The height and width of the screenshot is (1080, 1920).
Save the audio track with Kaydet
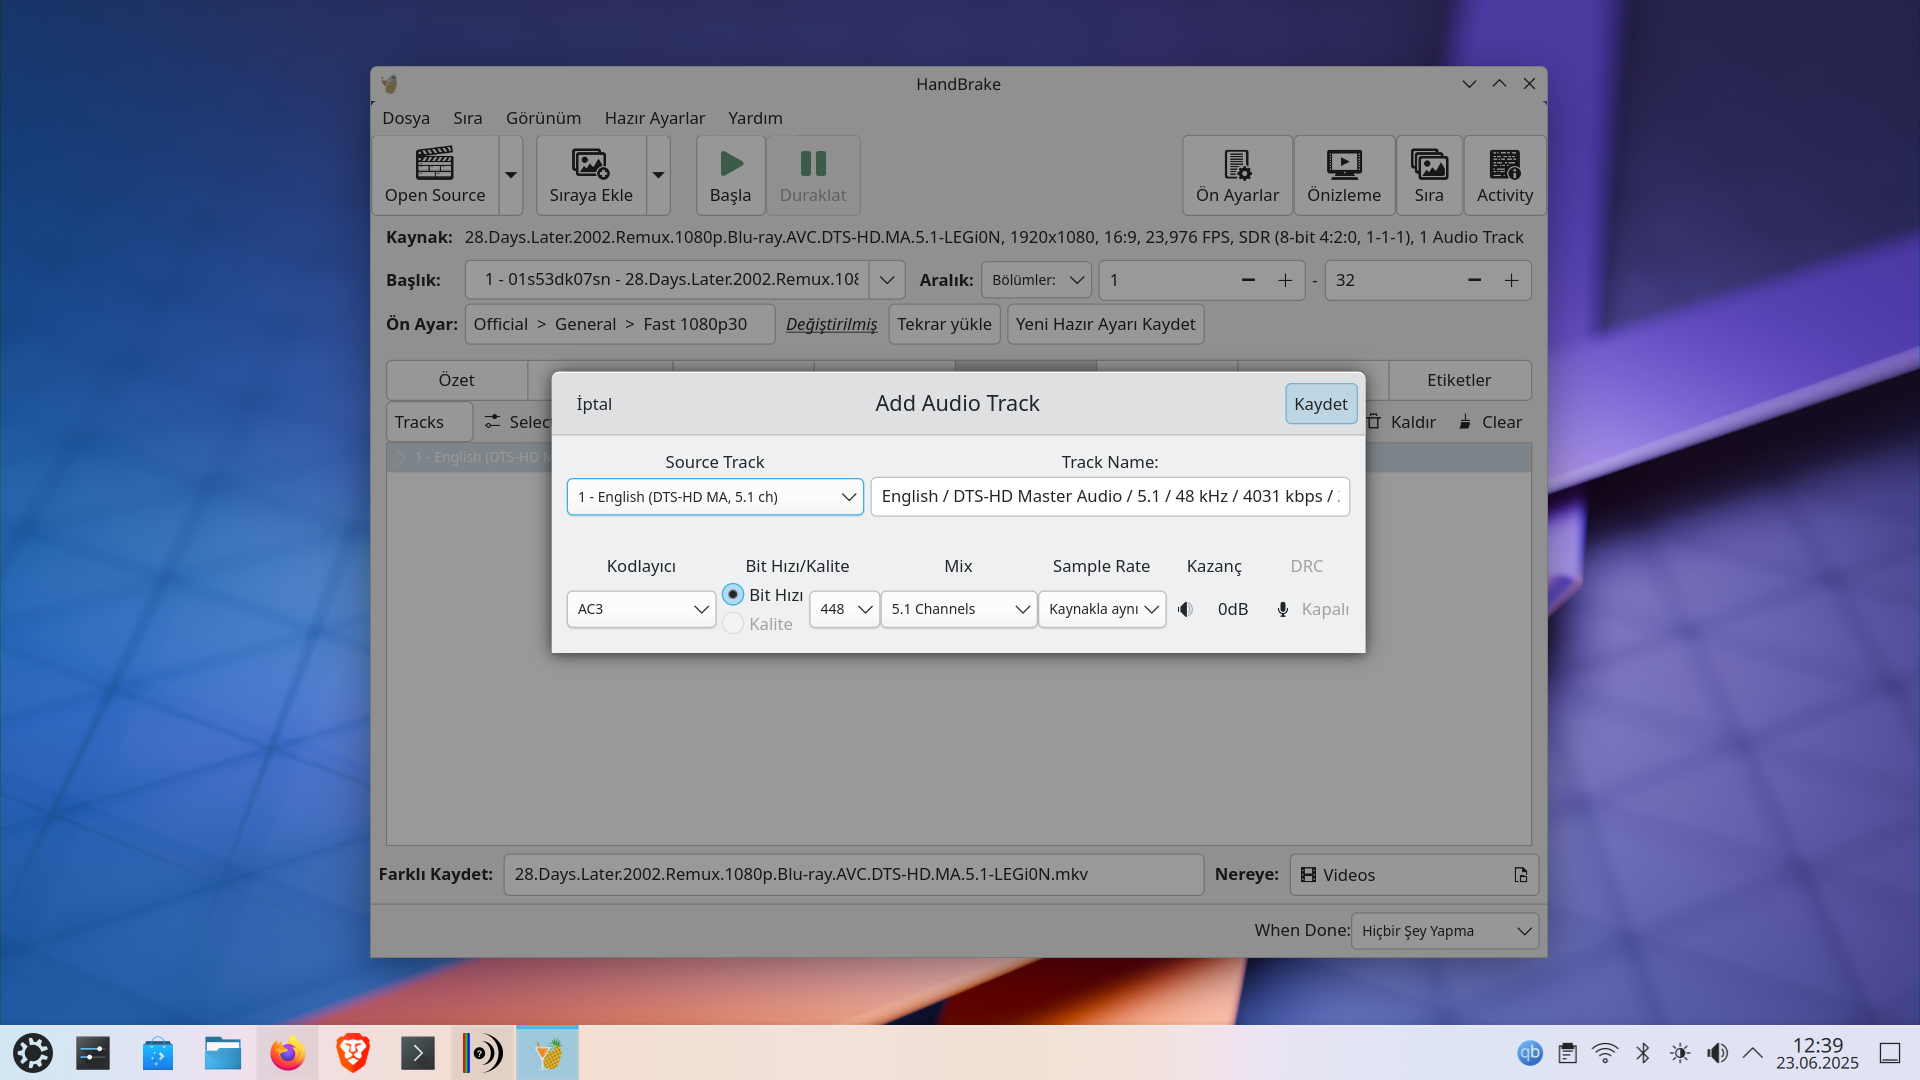[x=1321, y=404]
